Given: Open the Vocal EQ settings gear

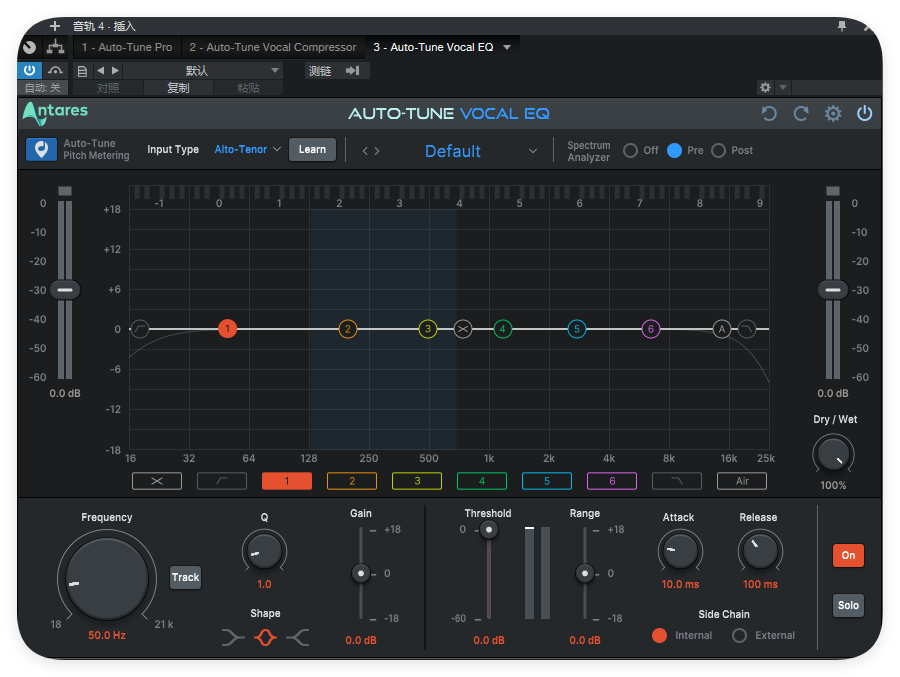Looking at the screenshot, I should (x=833, y=114).
